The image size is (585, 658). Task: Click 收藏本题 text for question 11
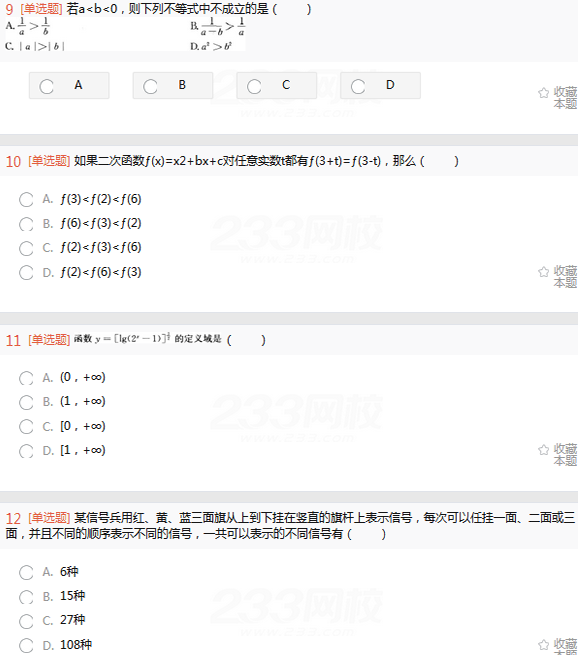565,455
